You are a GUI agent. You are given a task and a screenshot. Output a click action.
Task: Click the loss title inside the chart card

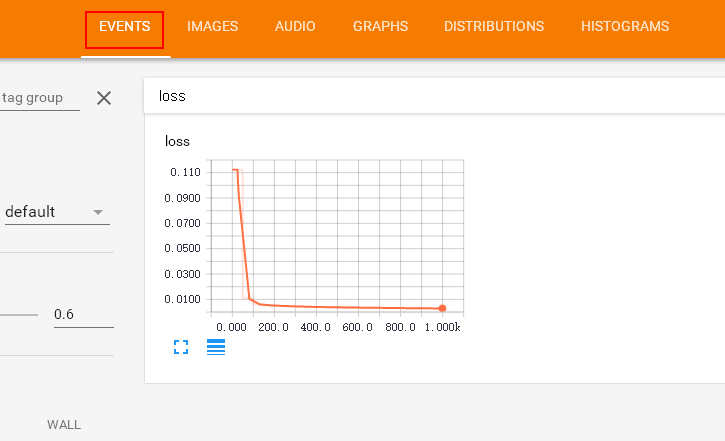[x=177, y=141]
